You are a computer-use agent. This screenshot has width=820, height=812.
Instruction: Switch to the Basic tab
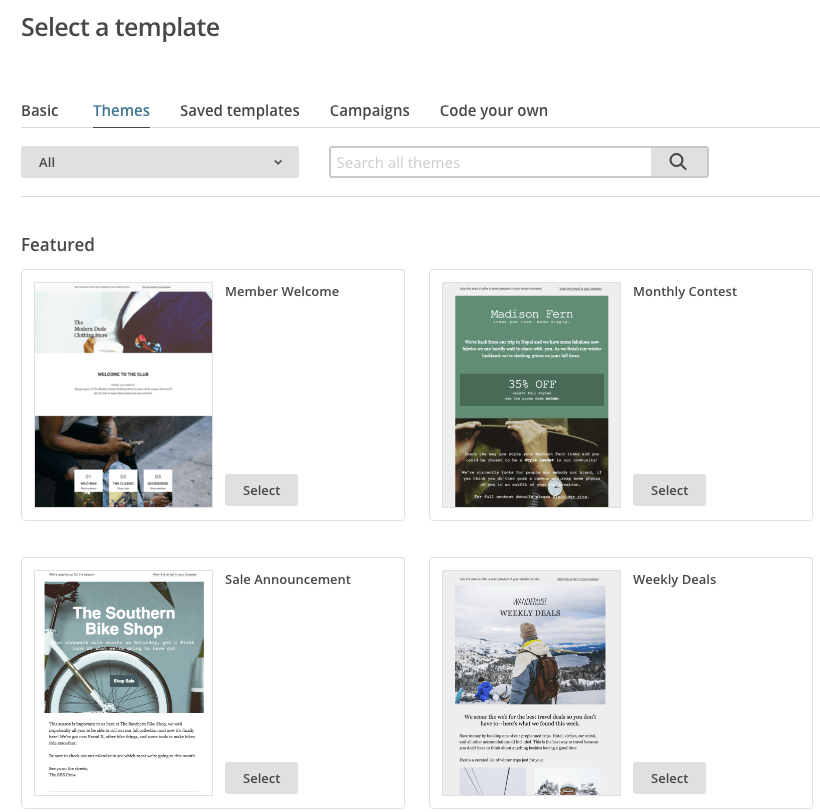coord(40,111)
